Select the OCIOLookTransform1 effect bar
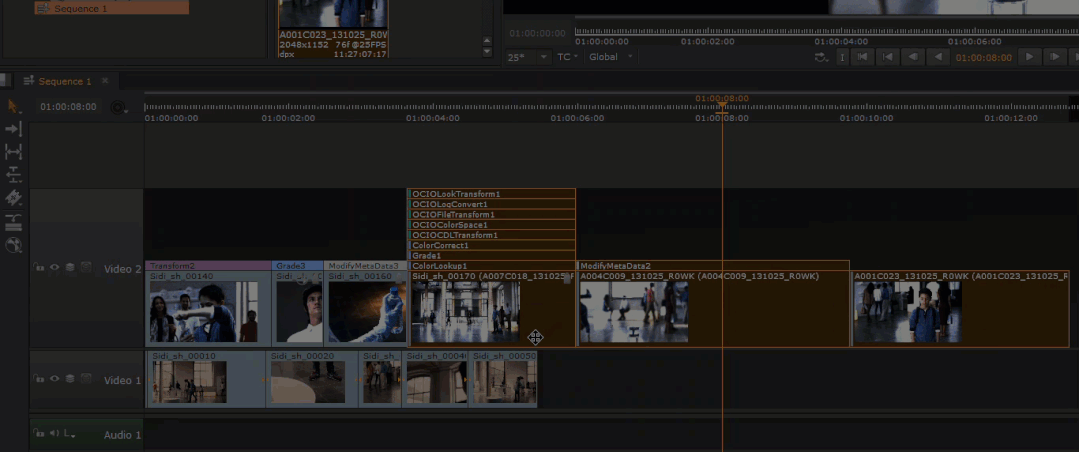 pos(492,194)
